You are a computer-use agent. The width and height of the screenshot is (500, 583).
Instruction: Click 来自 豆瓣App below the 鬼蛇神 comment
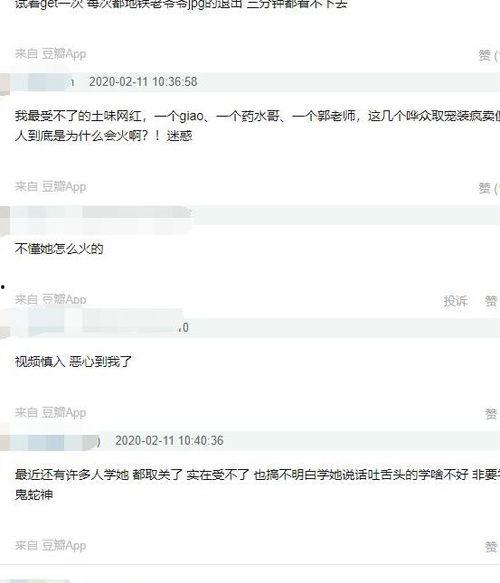tap(51, 545)
